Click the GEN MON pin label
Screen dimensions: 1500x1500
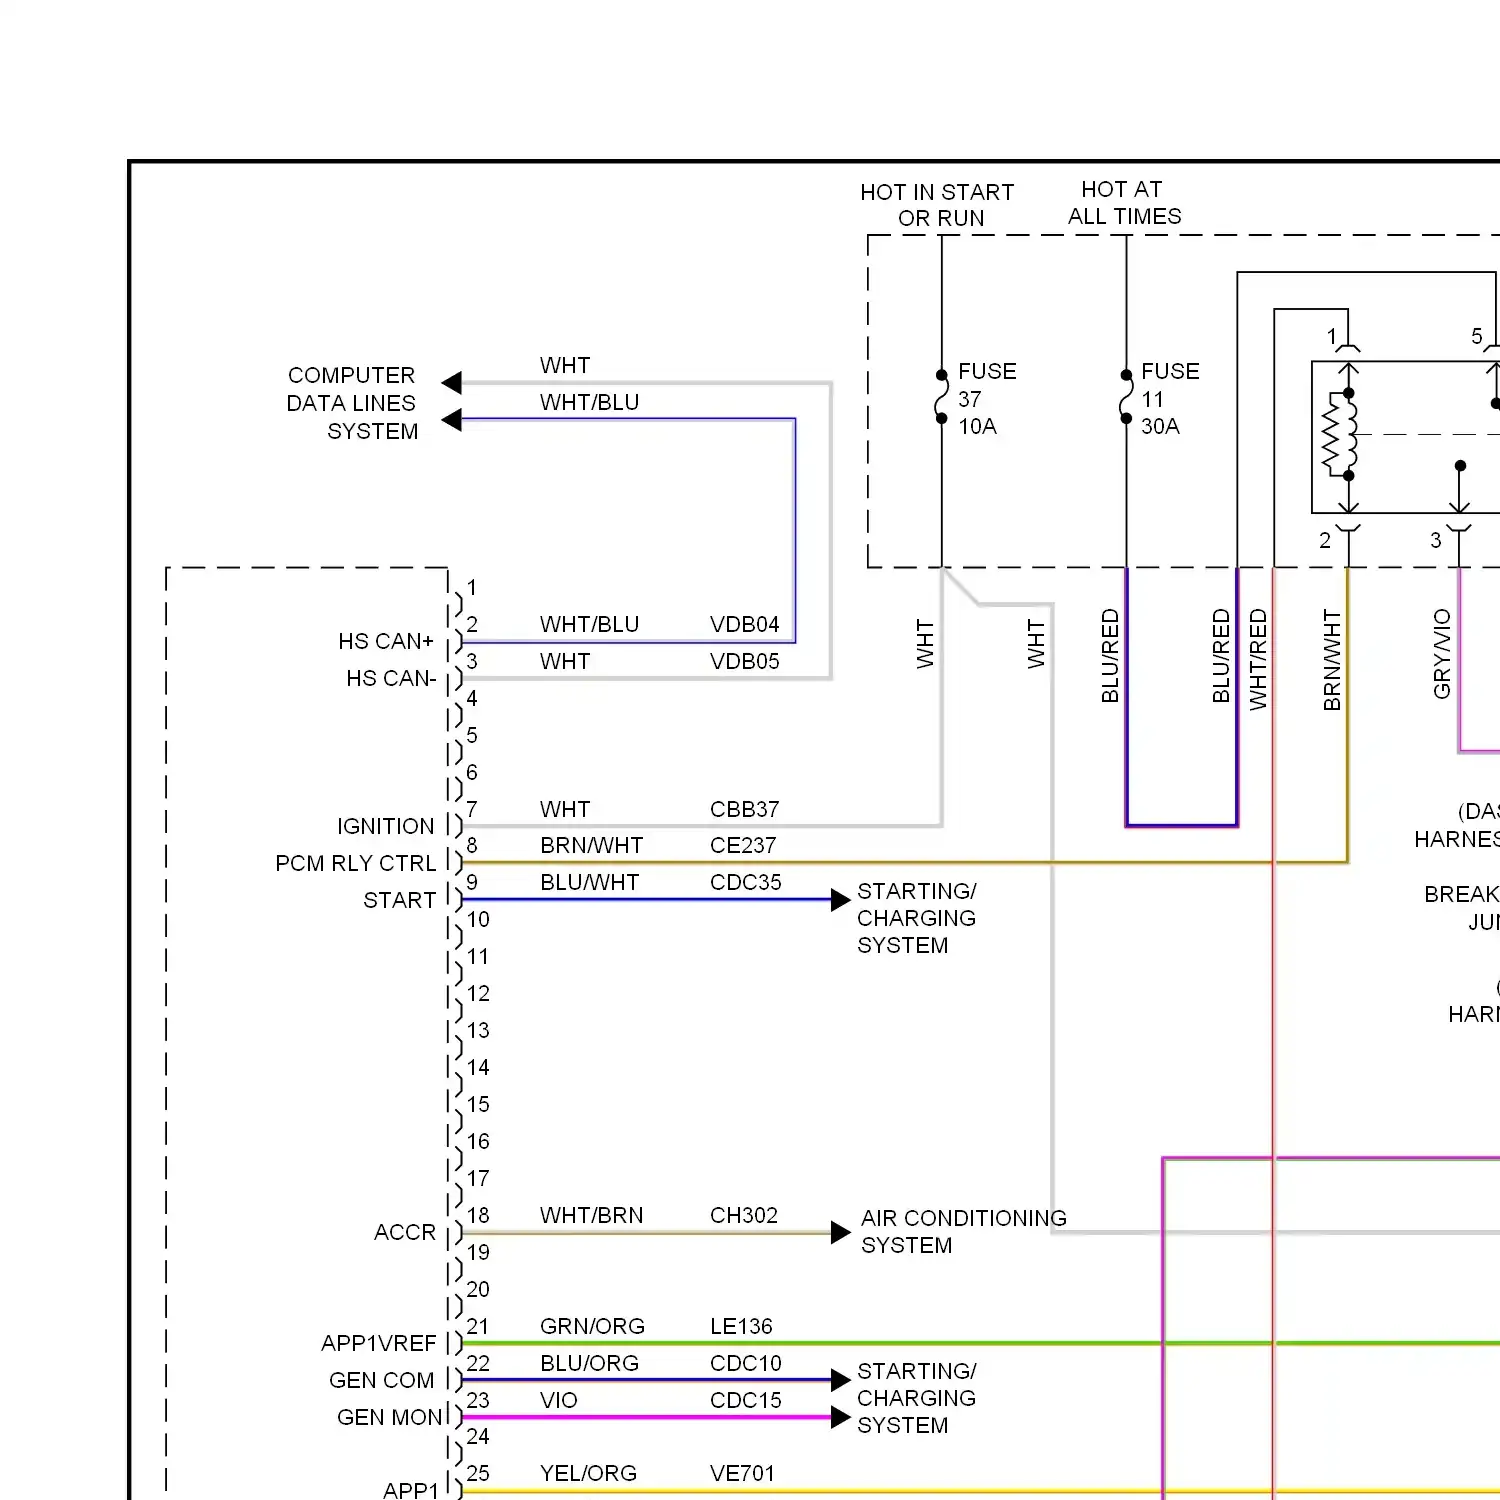tap(389, 1418)
